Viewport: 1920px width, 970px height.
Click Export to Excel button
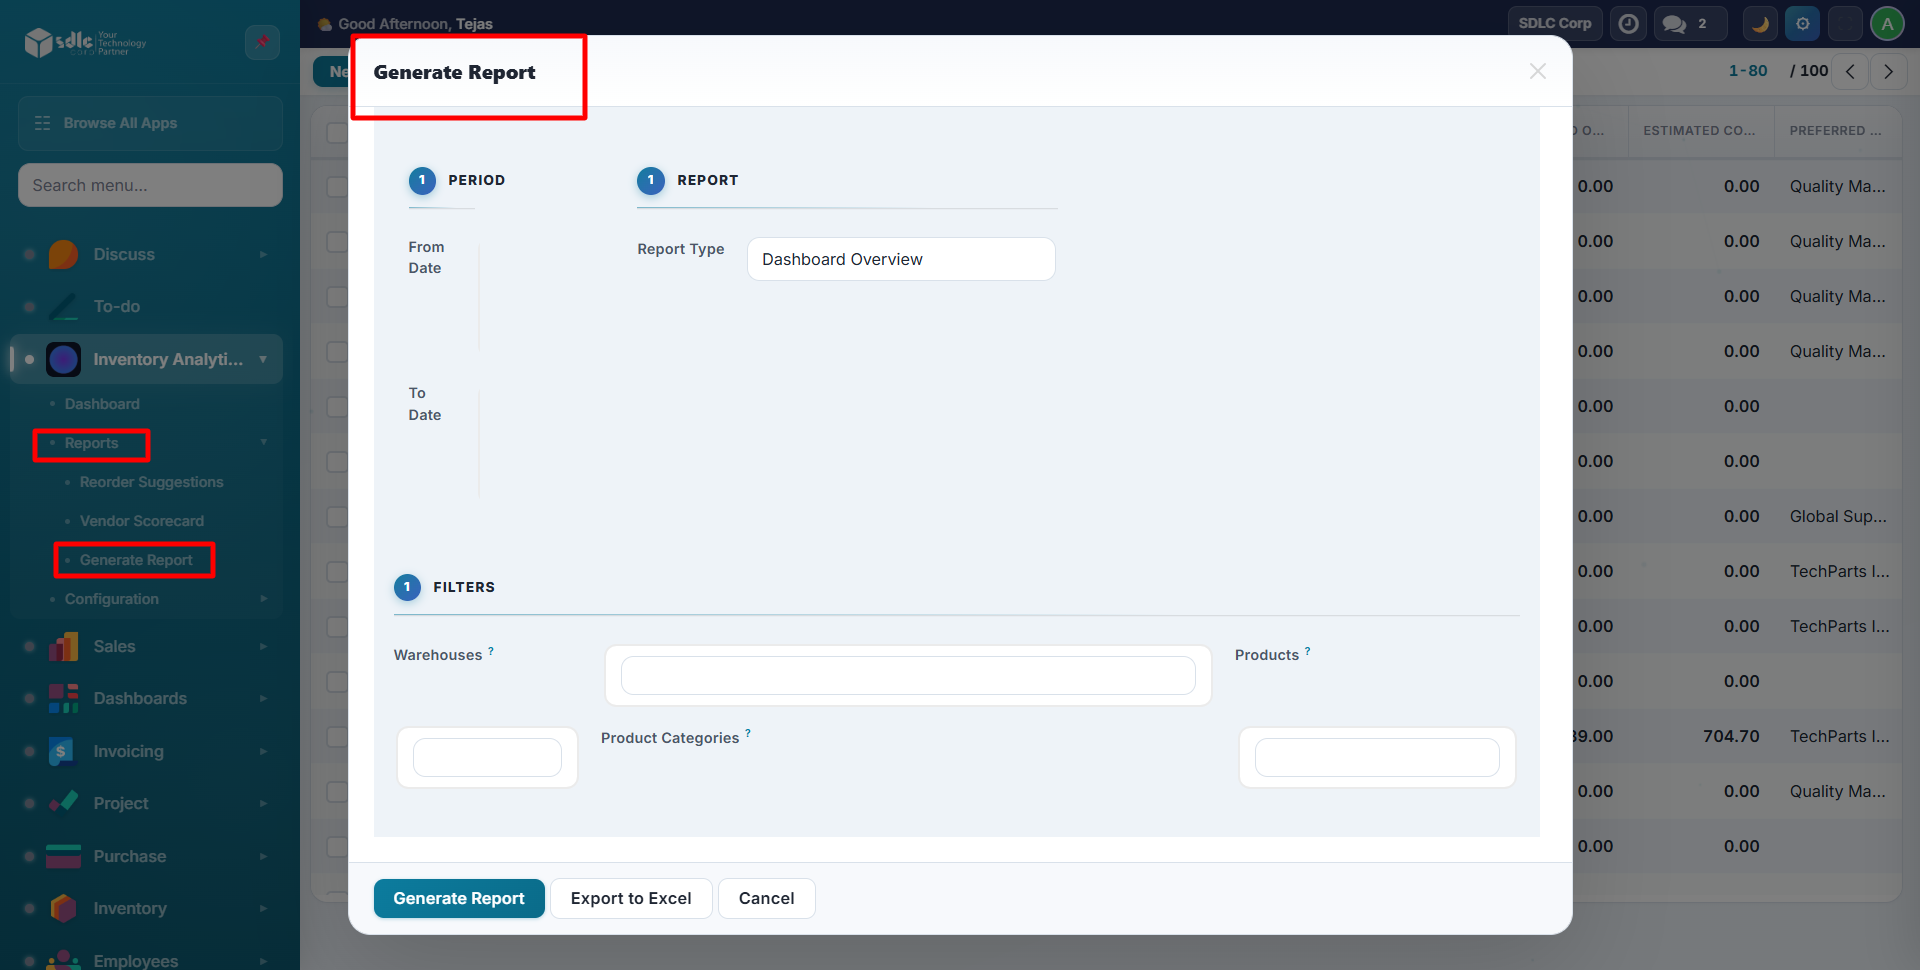click(x=630, y=898)
